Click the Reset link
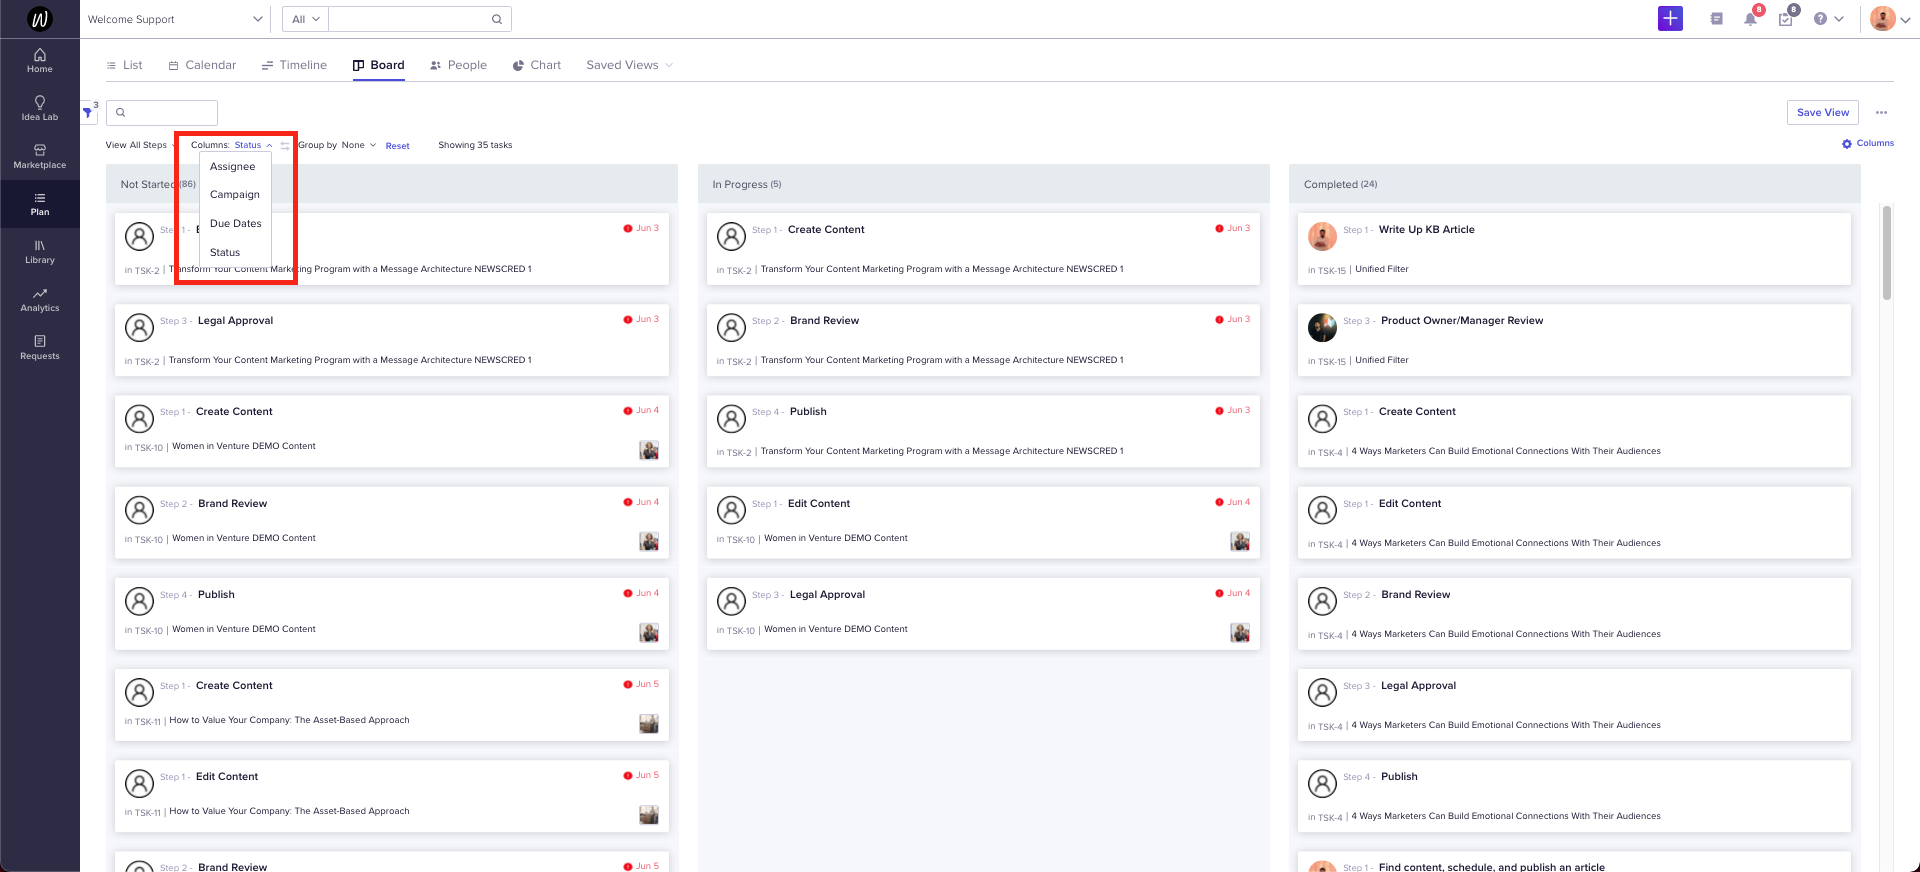 (x=397, y=146)
